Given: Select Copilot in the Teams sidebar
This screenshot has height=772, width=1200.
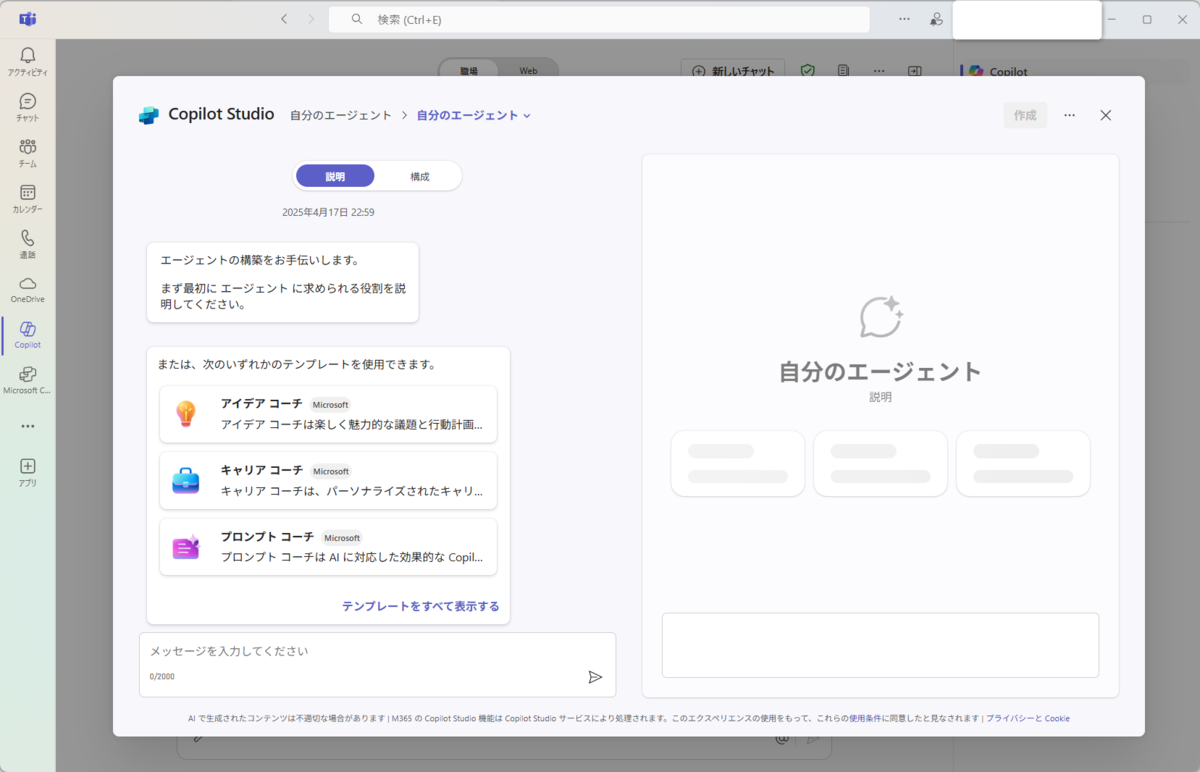Looking at the screenshot, I should (x=28, y=334).
